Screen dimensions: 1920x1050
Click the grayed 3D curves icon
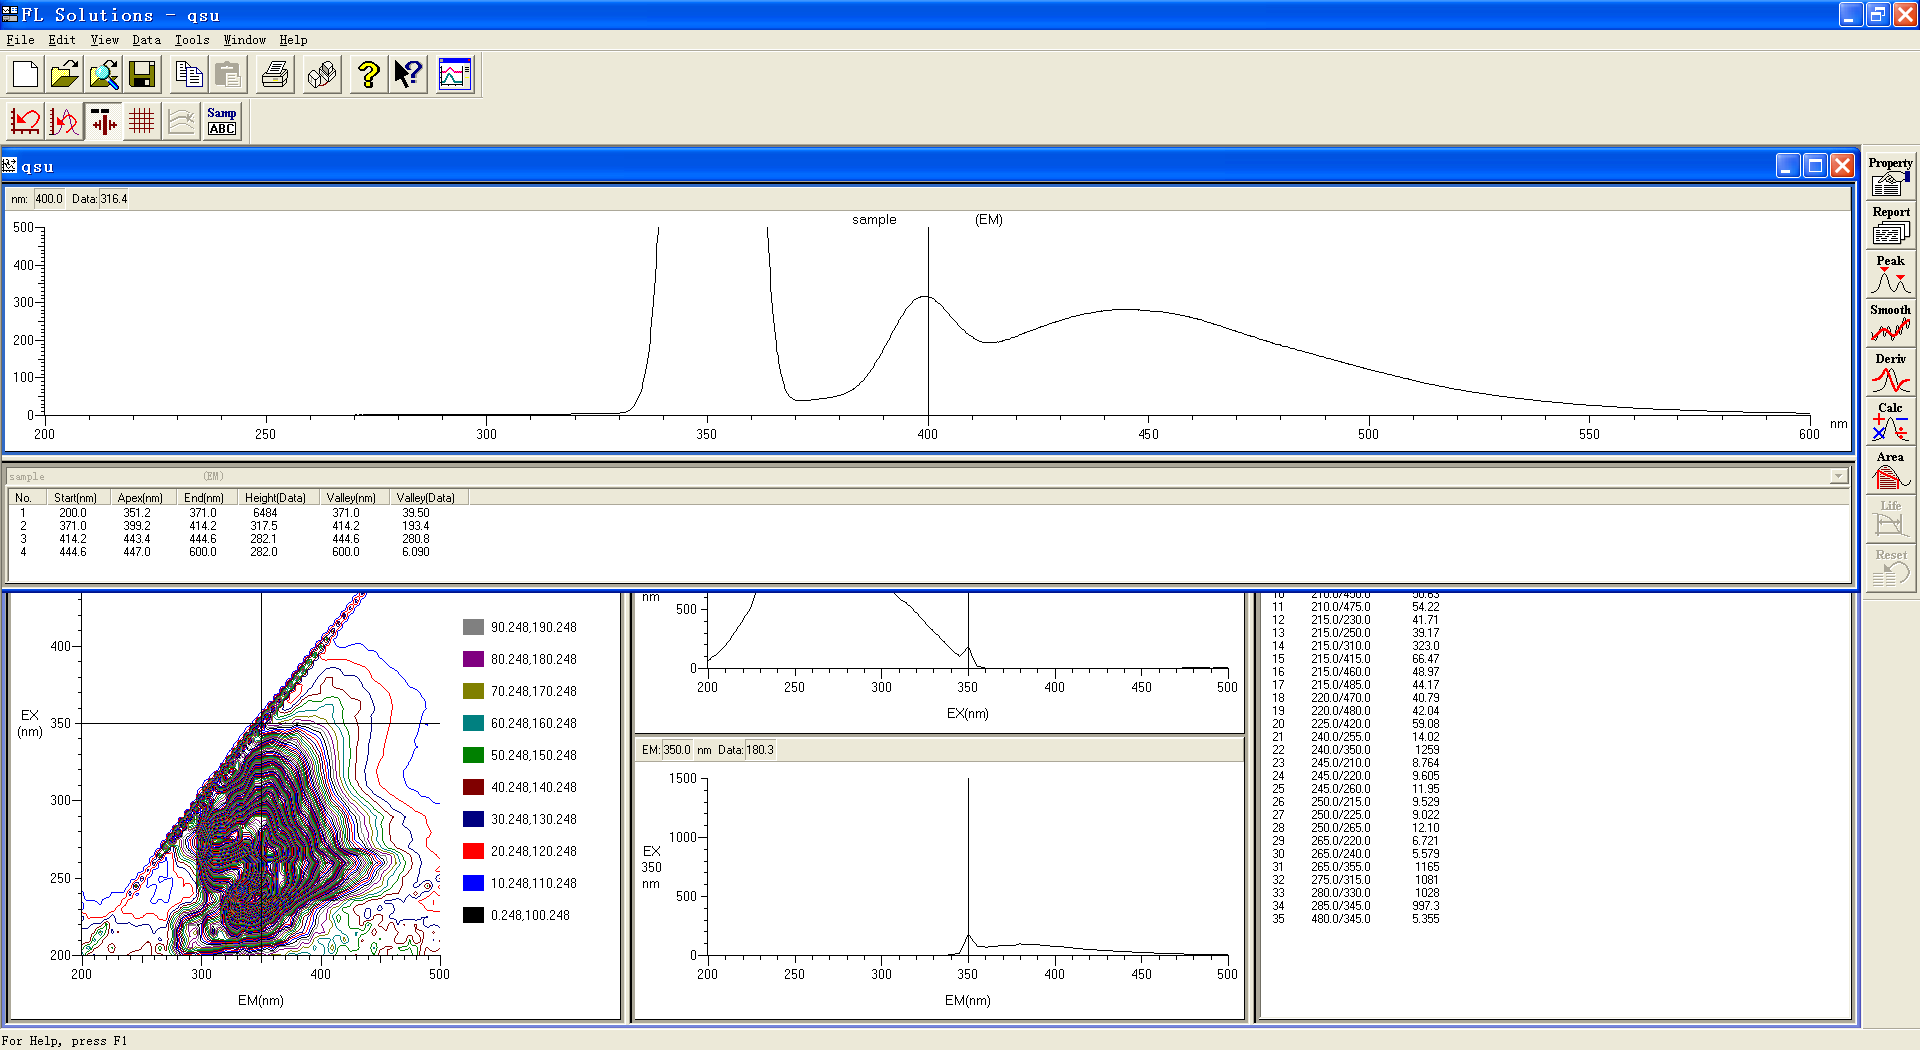coord(181,122)
